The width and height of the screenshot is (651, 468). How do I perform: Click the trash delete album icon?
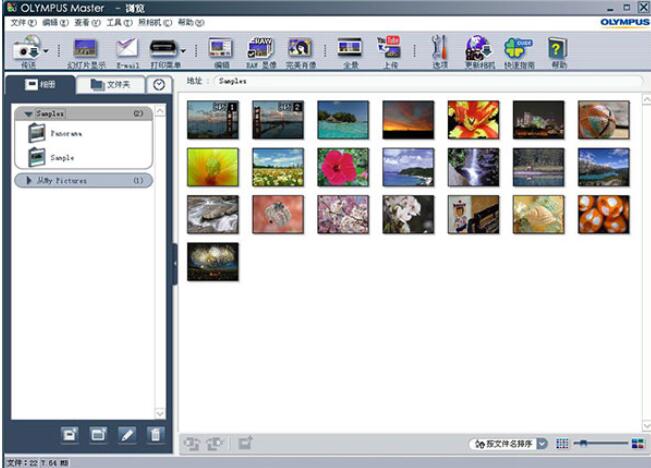click(x=155, y=435)
